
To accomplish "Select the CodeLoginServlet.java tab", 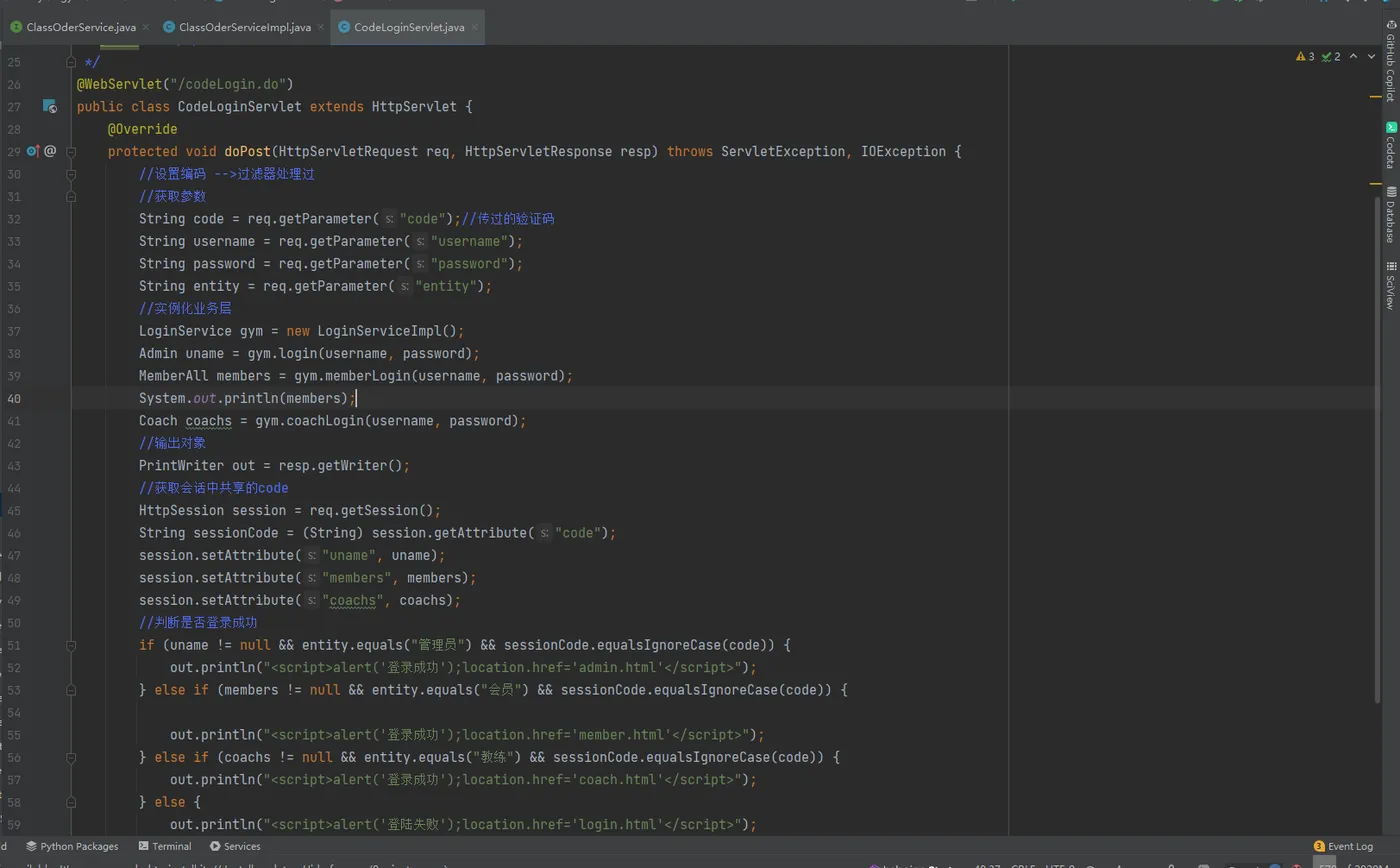I will [x=409, y=27].
